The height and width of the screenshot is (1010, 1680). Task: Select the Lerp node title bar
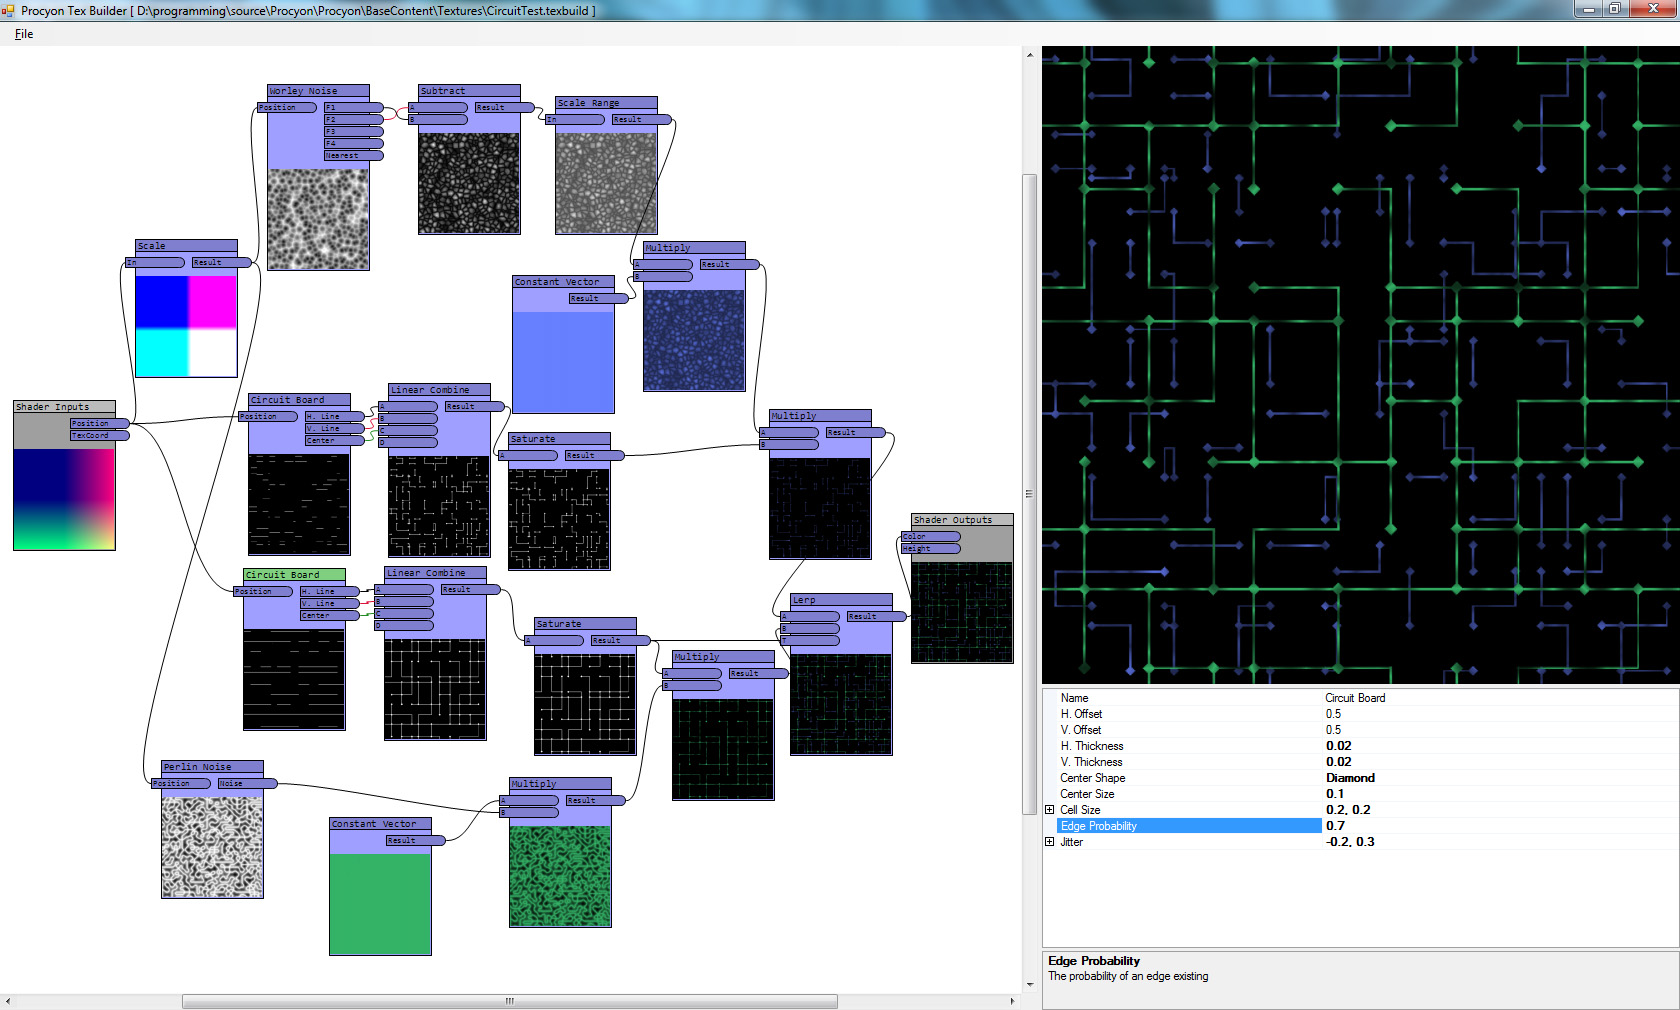click(x=840, y=600)
